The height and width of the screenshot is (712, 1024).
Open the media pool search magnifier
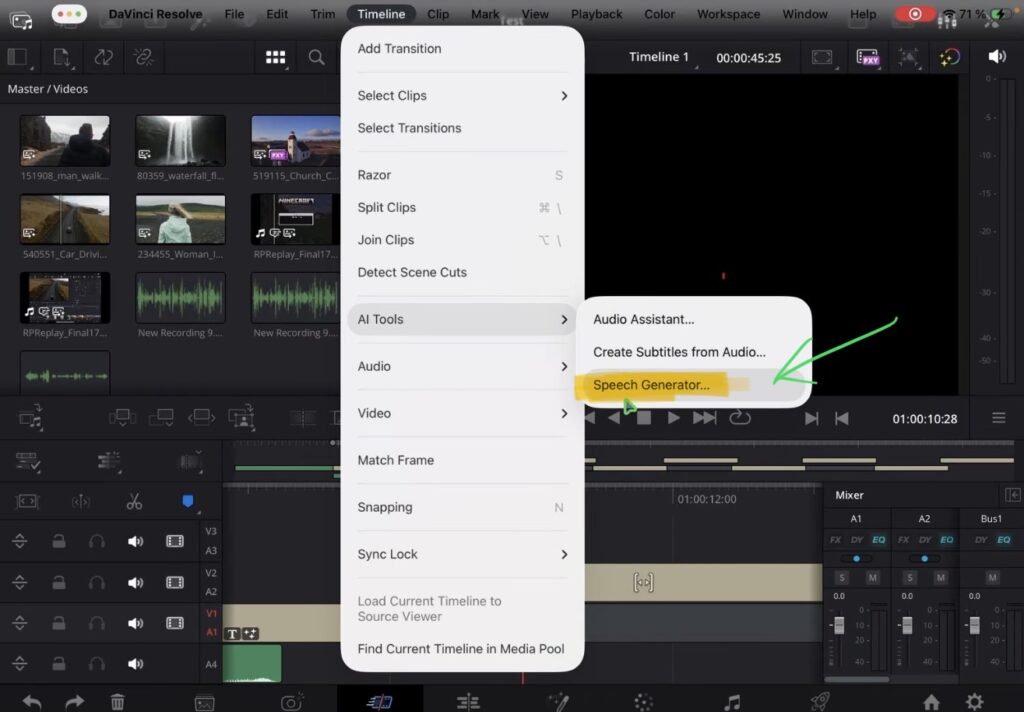[316, 57]
